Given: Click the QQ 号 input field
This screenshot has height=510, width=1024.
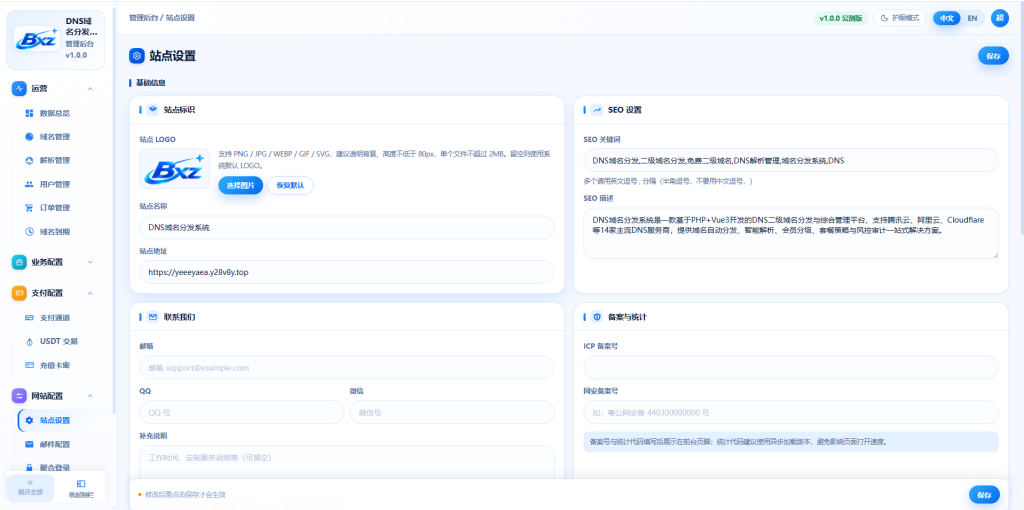Looking at the screenshot, I should coord(242,413).
